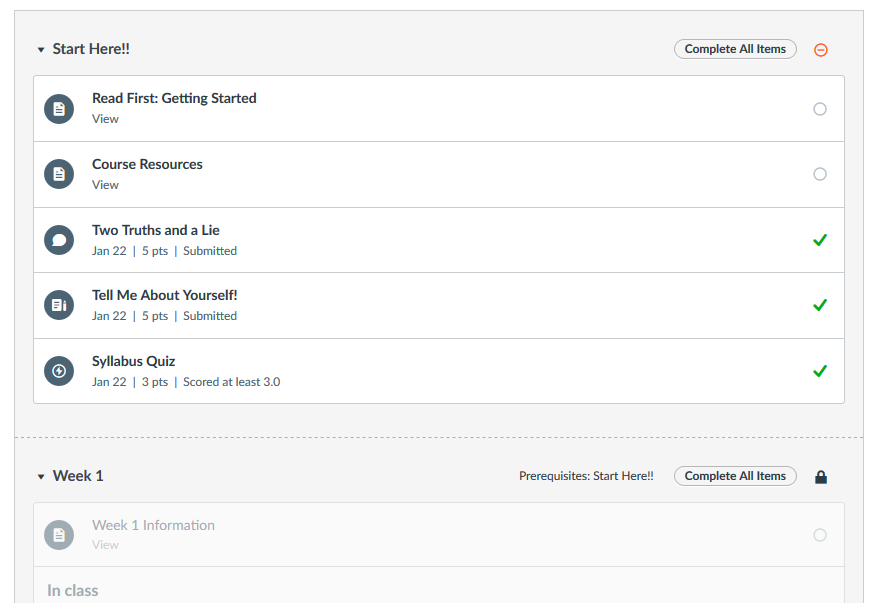Viewport: 875px width, 603px height.
Task: Click the page icon next to Course Resources
Action: click(x=59, y=174)
